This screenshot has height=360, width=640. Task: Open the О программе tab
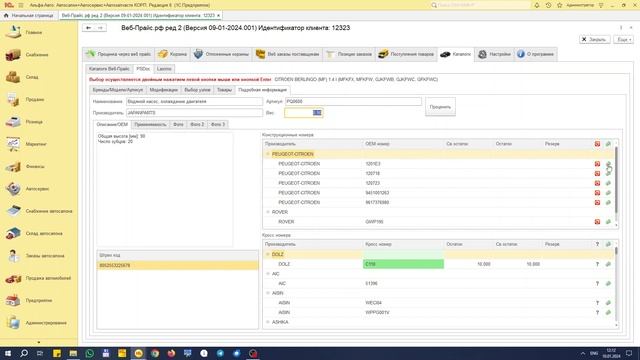coord(535,54)
